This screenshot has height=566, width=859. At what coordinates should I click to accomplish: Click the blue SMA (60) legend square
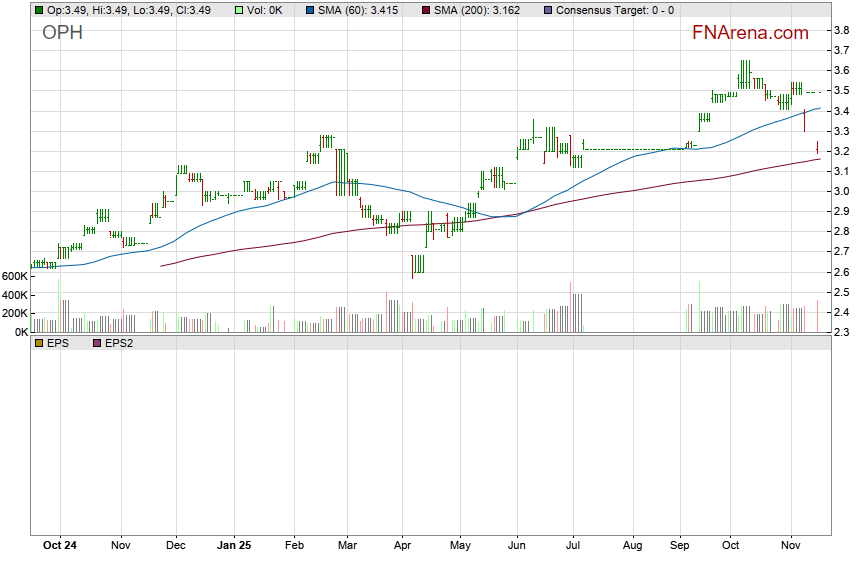click(309, 10)
